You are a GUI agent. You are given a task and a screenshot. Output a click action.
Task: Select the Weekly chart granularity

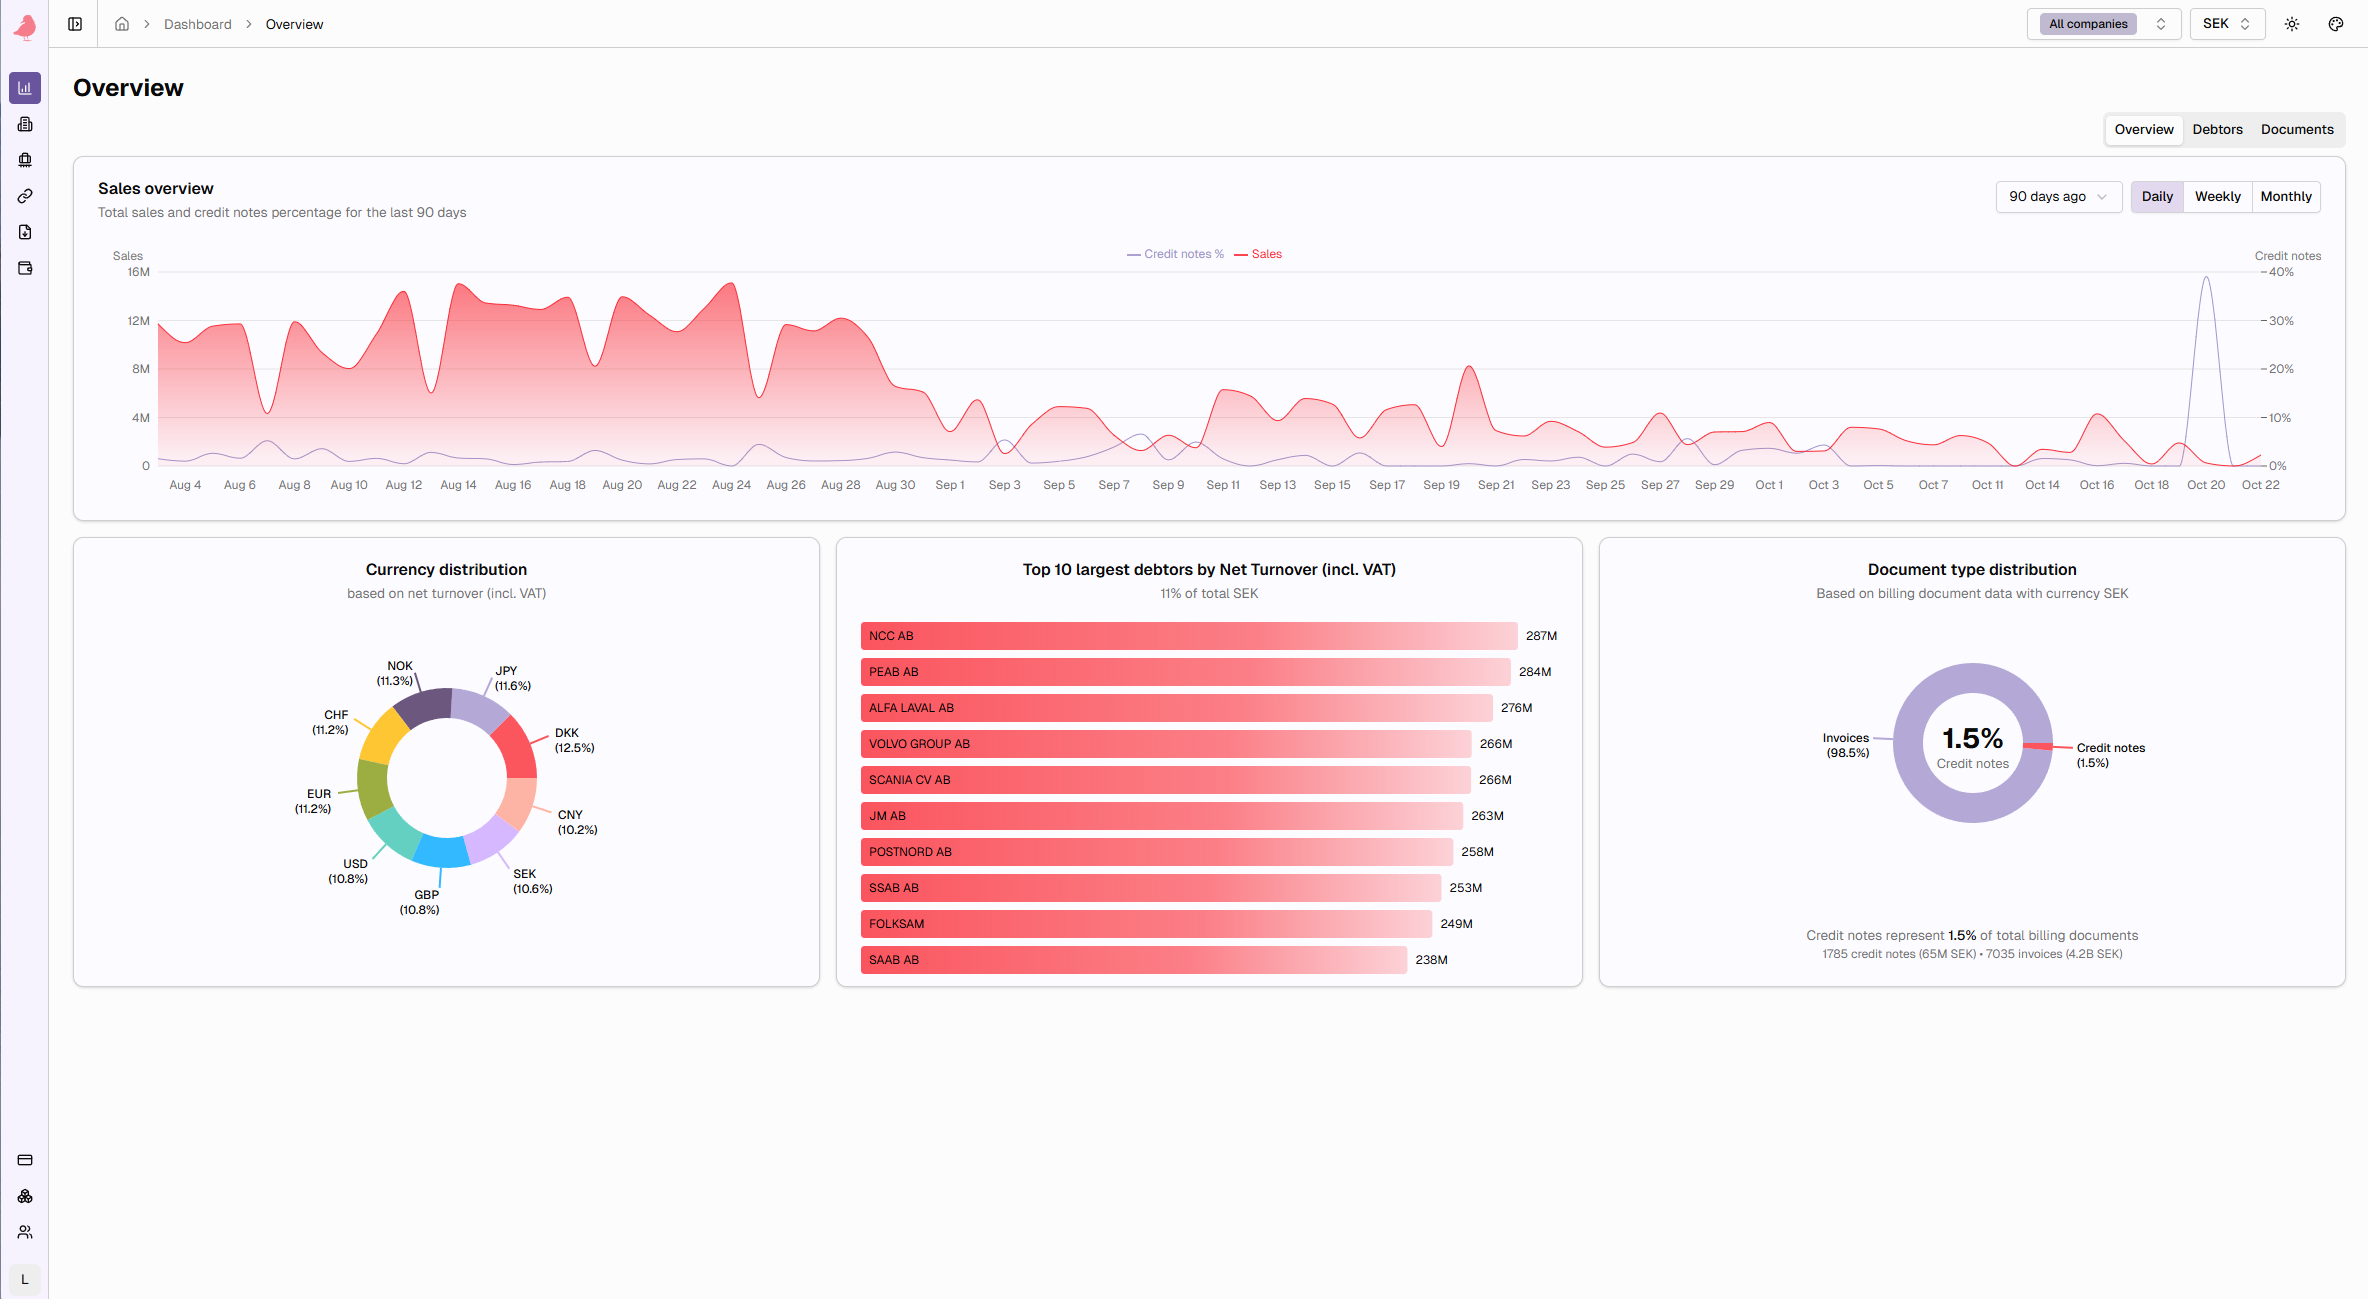(2217, 197)
